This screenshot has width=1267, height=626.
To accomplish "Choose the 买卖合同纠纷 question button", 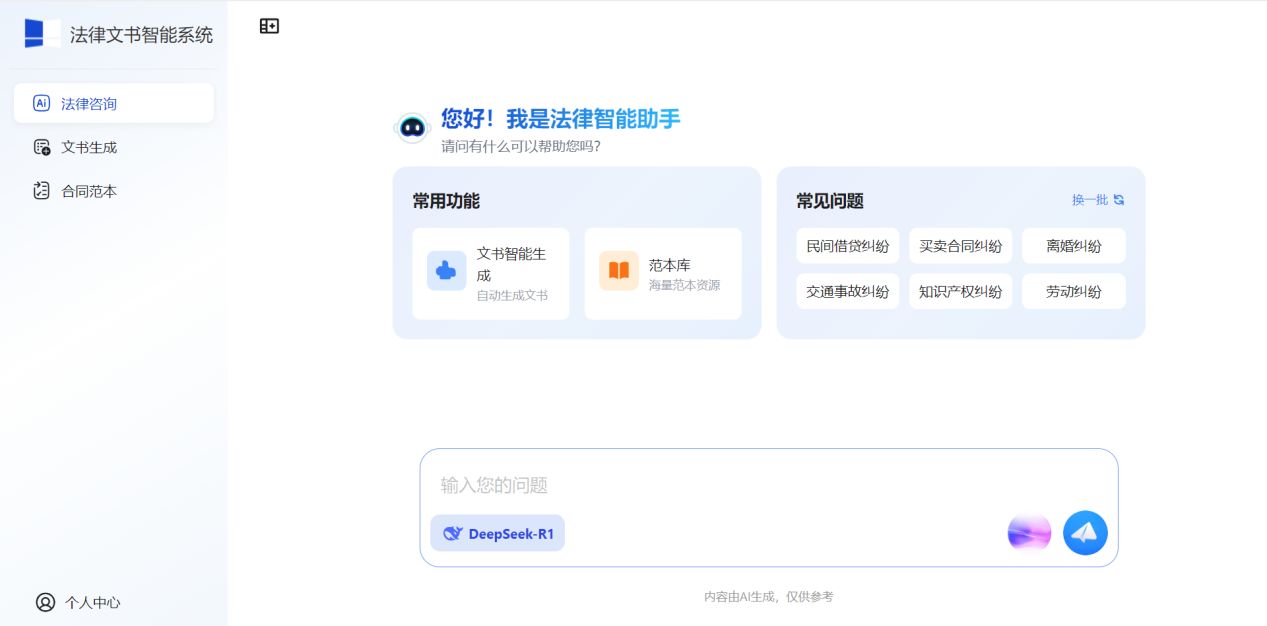I will click(960, 246).
